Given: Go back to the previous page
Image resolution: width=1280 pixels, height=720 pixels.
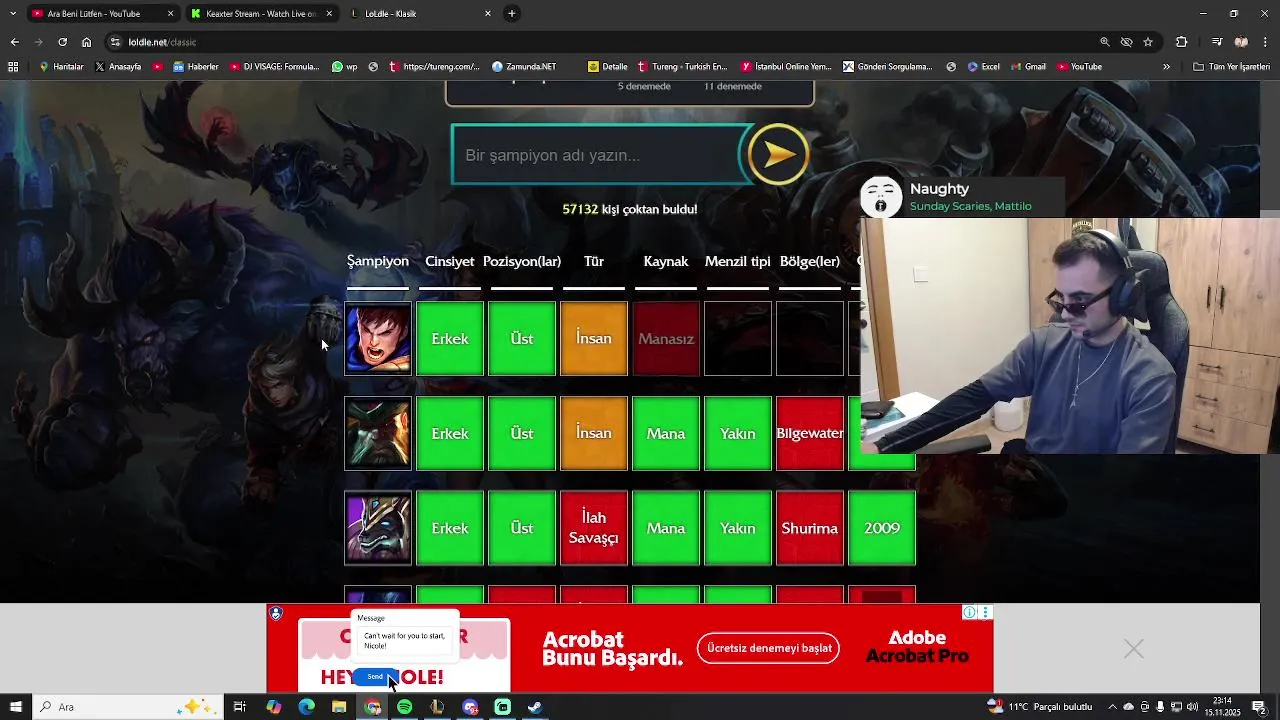Looking at the screenshot, I should (x=14, y=42).
